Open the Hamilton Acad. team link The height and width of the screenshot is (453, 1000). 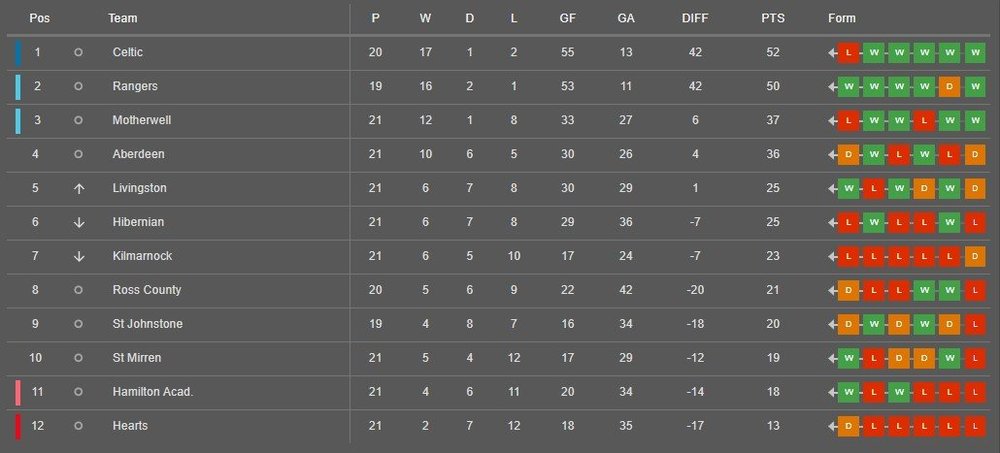[152, 392]
